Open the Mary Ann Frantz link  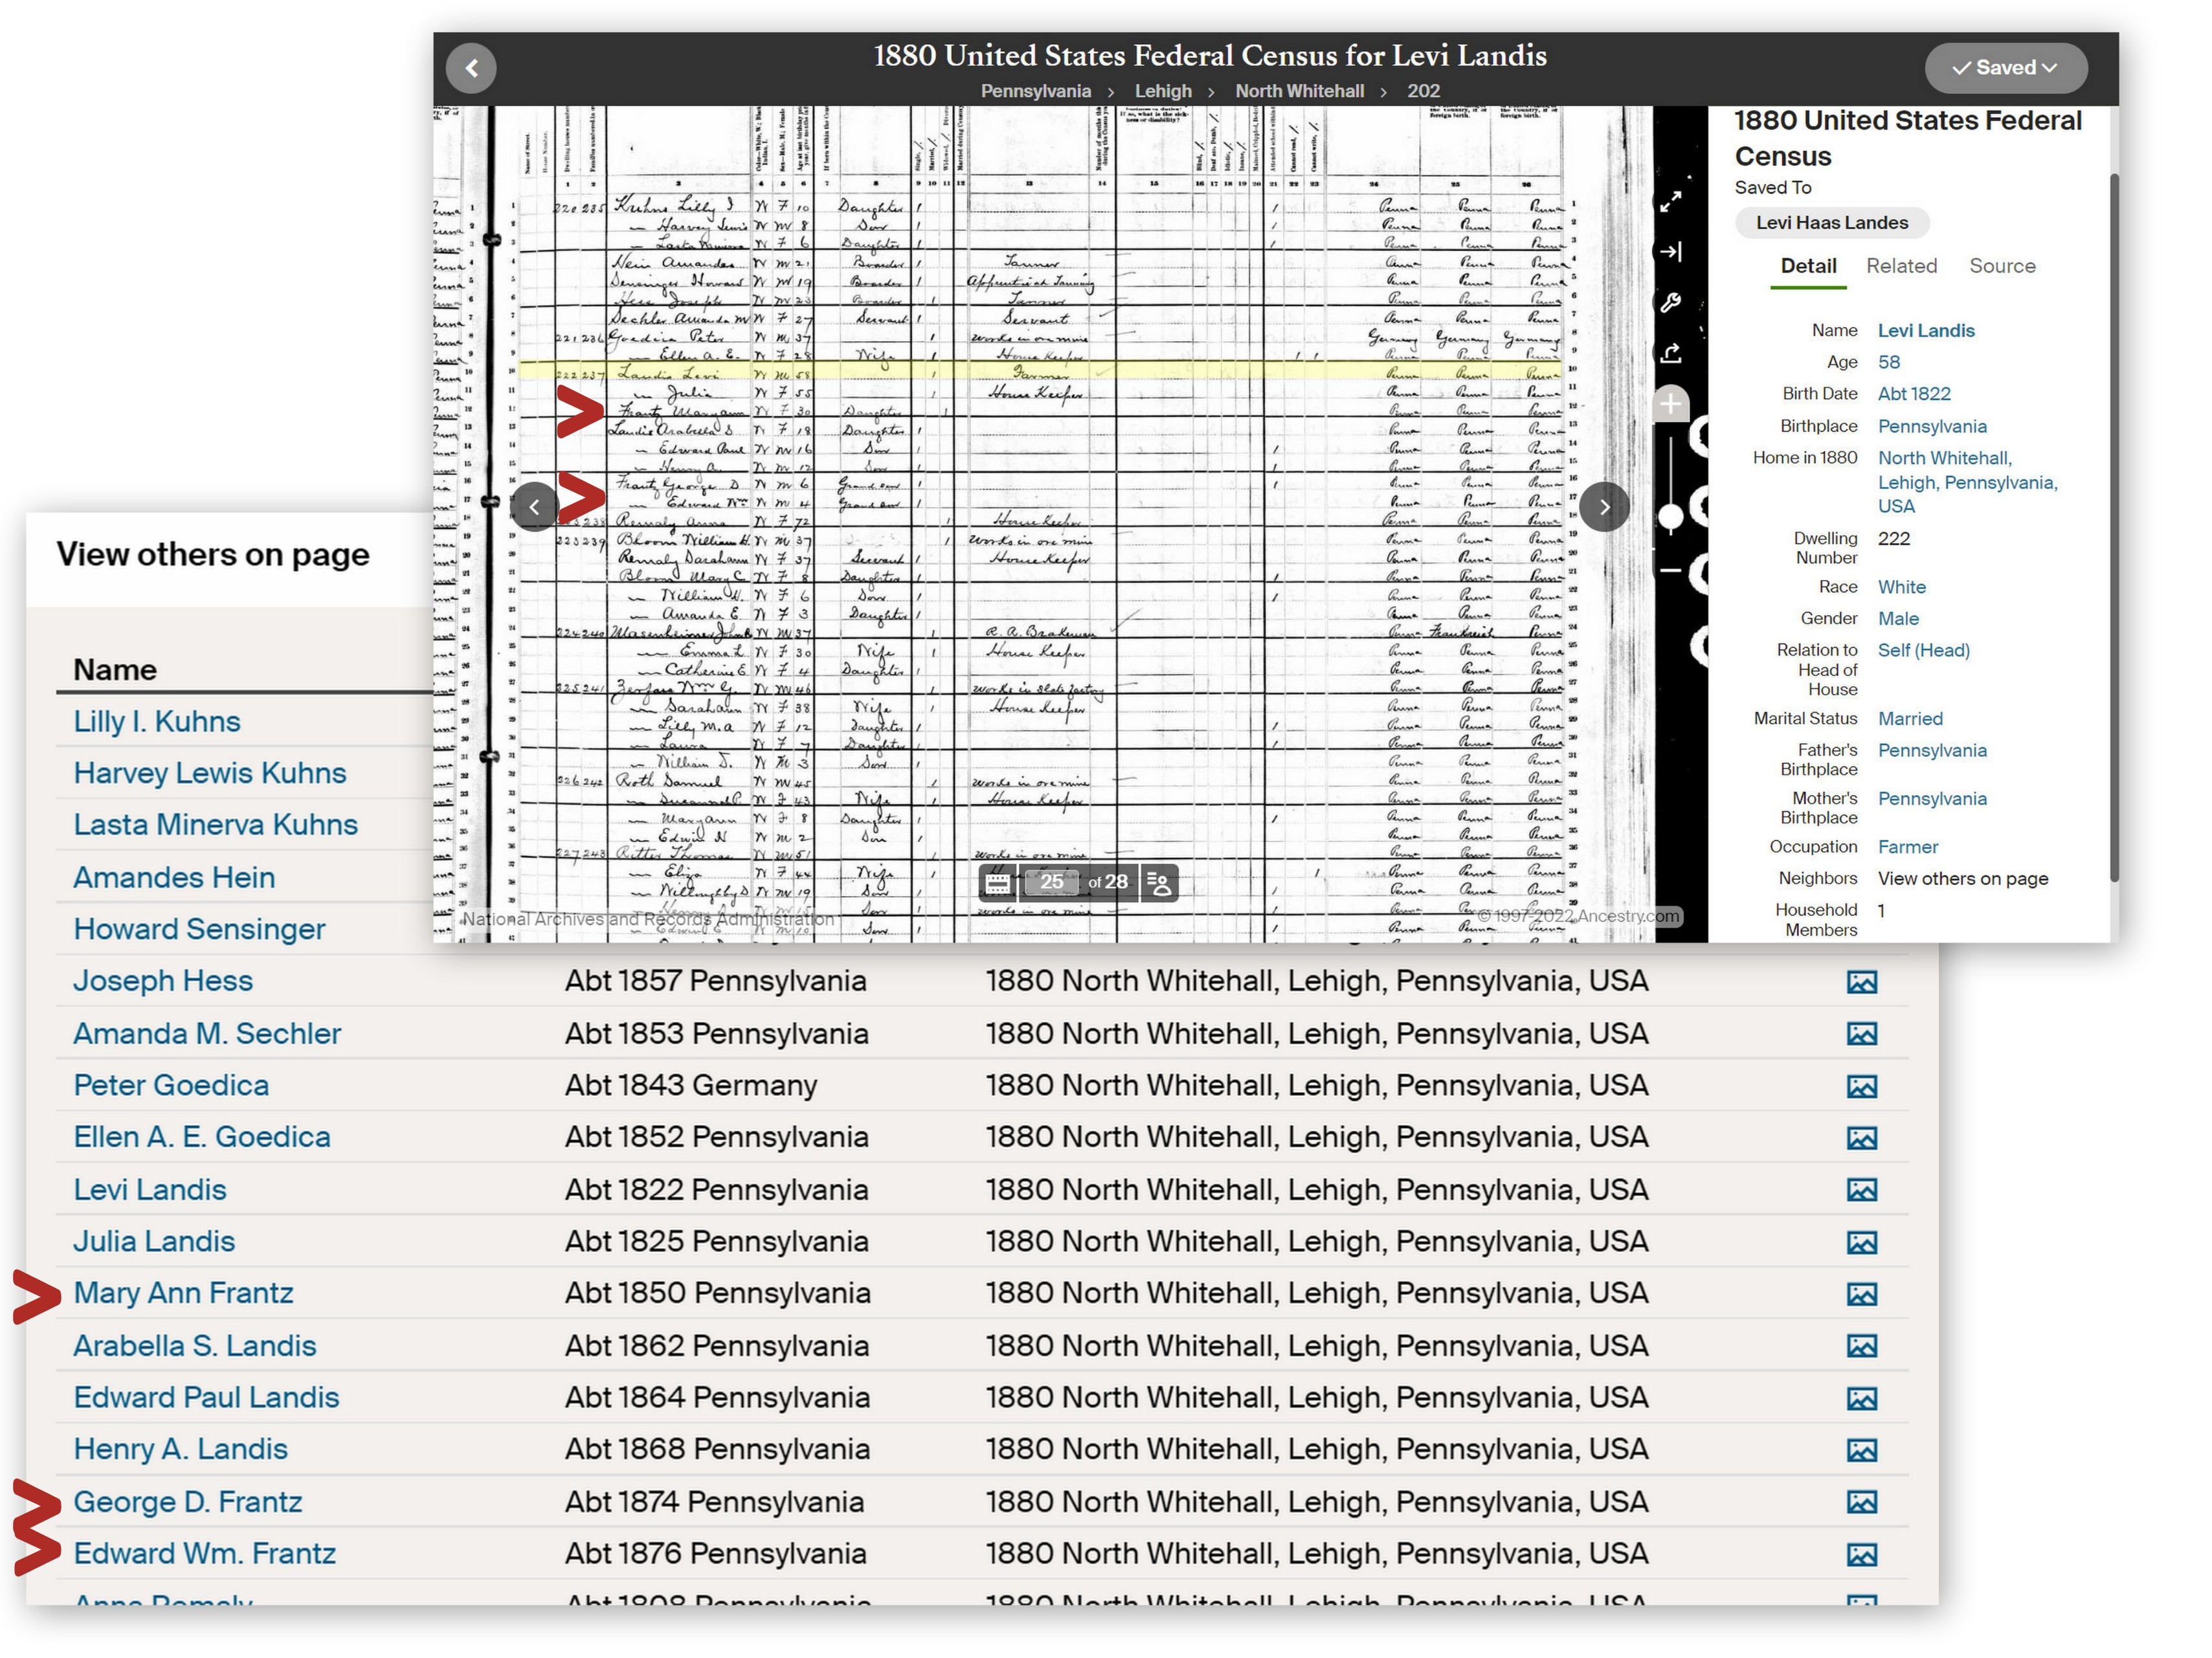[183, 1293]
